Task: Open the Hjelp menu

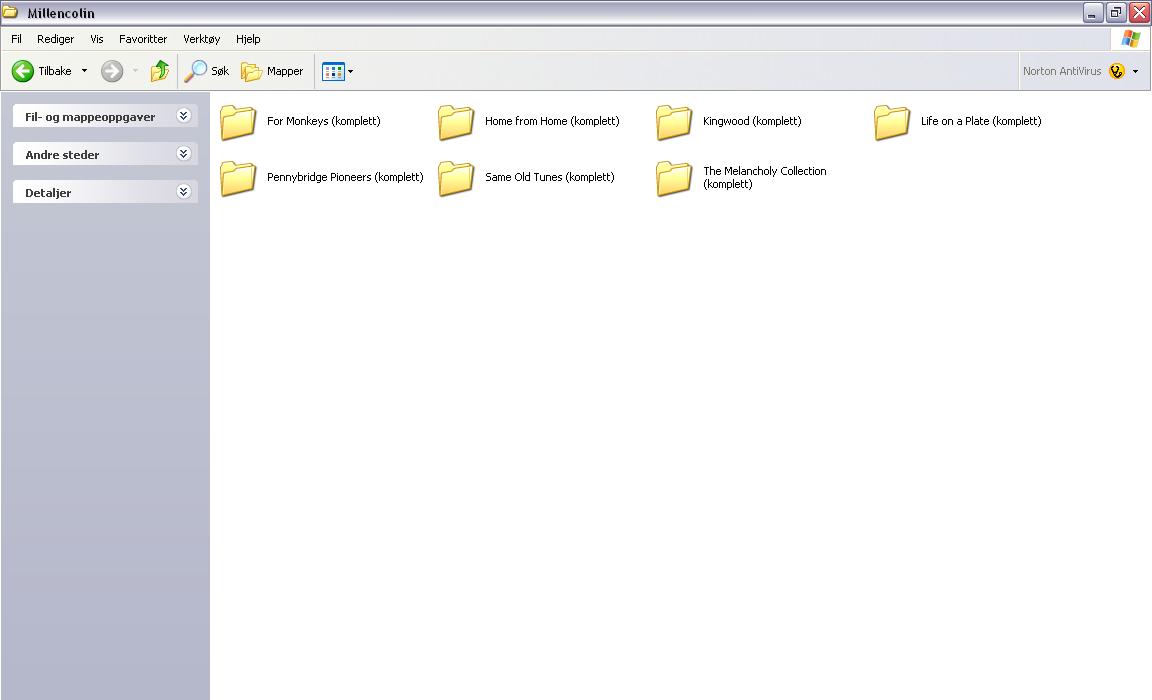Action: tap(248, 39)
